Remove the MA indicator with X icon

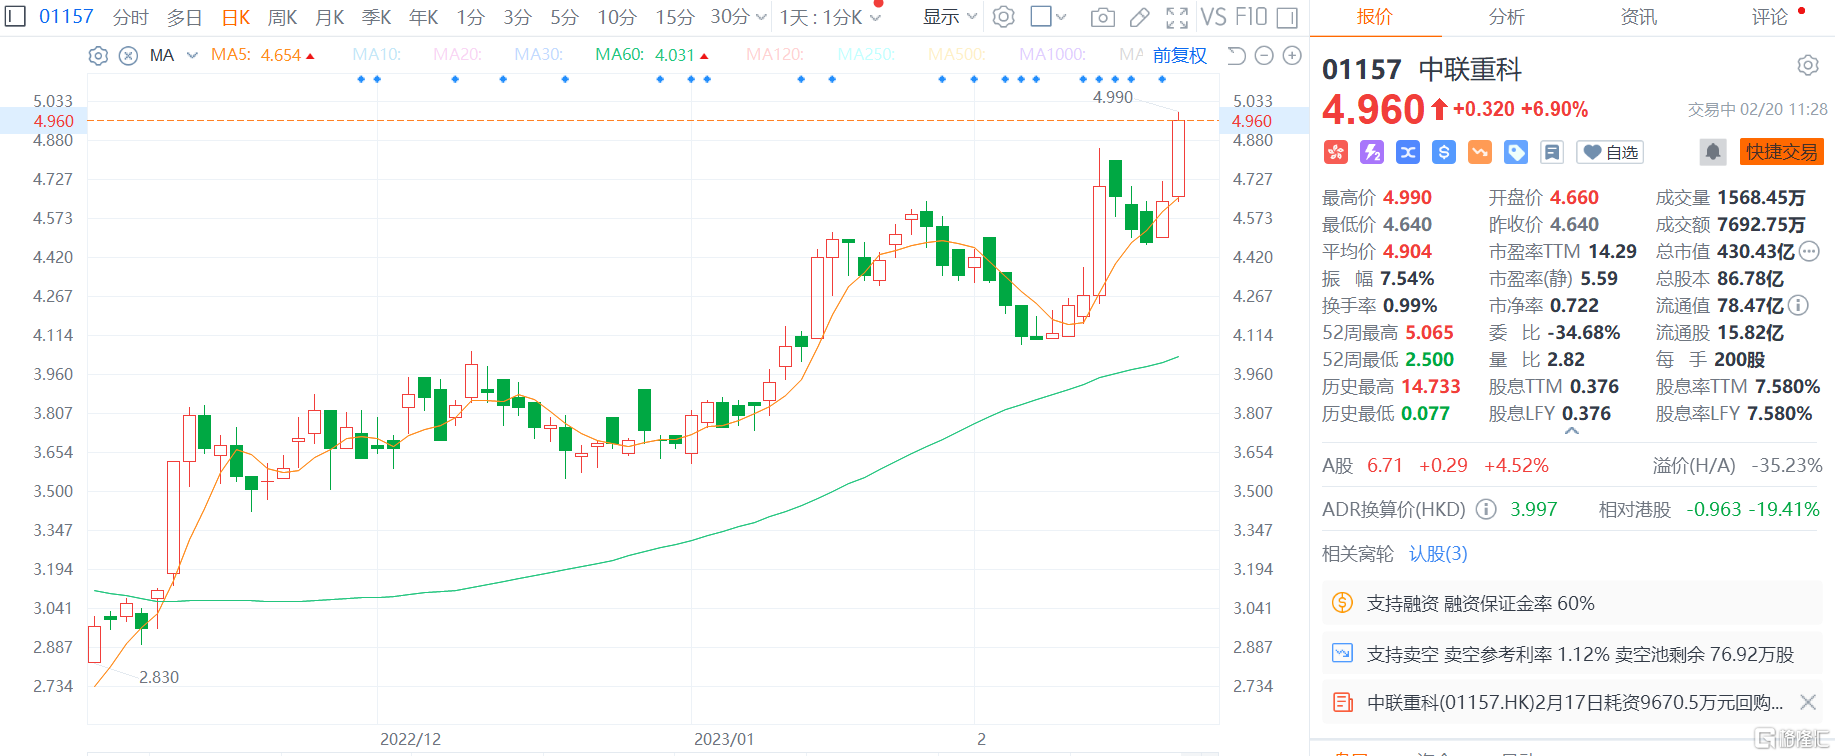tap(128, 56)
